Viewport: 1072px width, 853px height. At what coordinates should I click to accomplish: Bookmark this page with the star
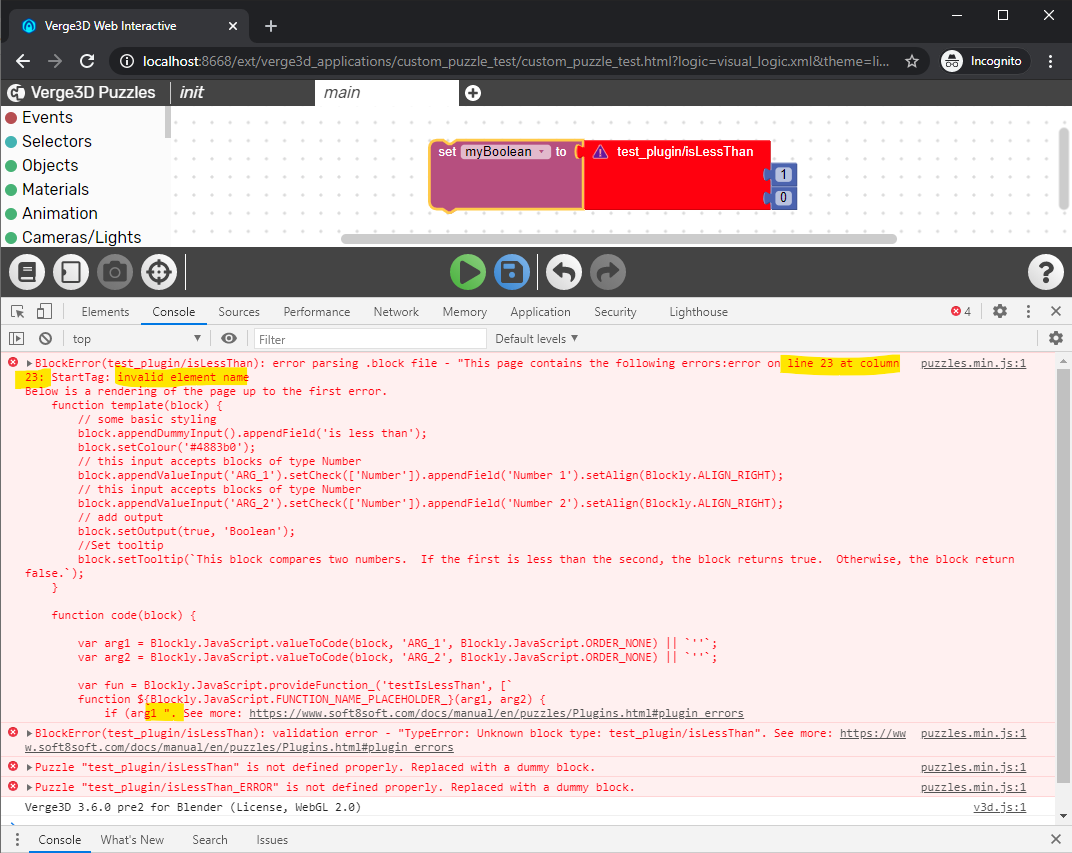pyautogui.click(x=911, y=62)
